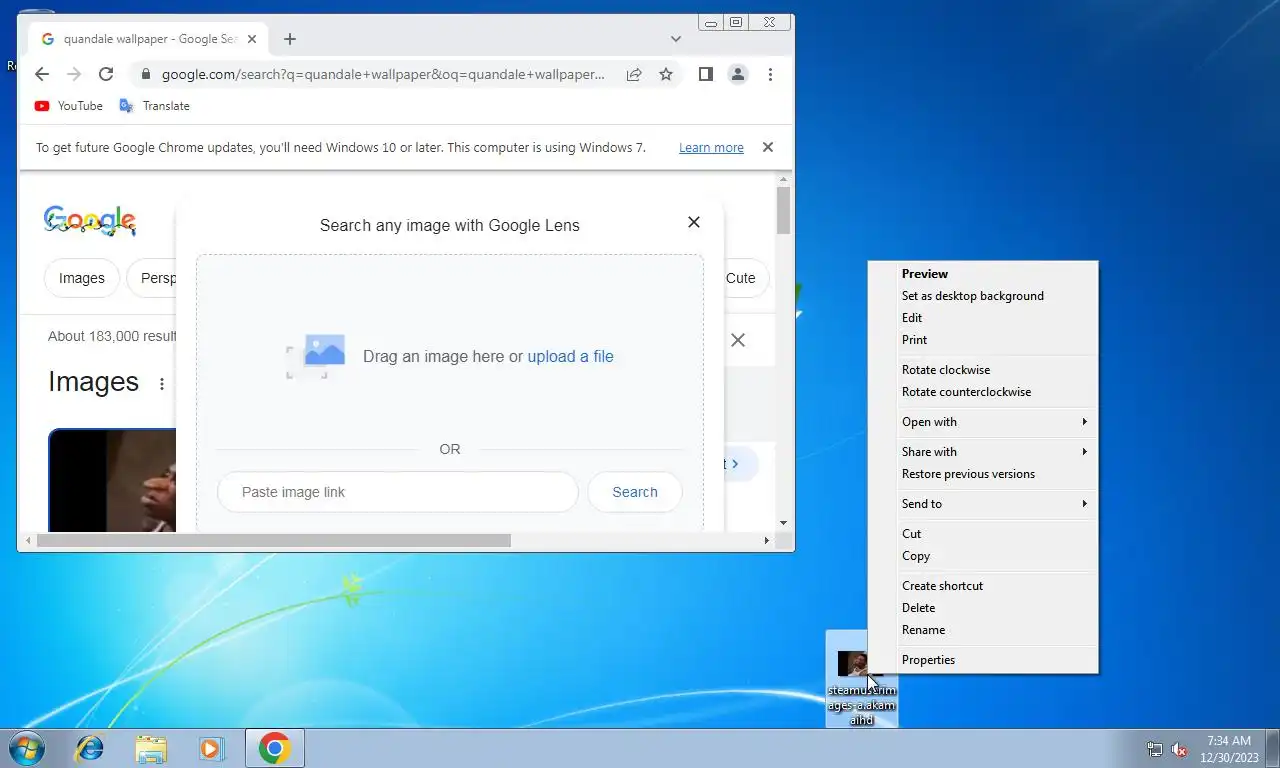Open Chrome profile avatar
The image size is (1280, 768).
[x=738, y=74]
